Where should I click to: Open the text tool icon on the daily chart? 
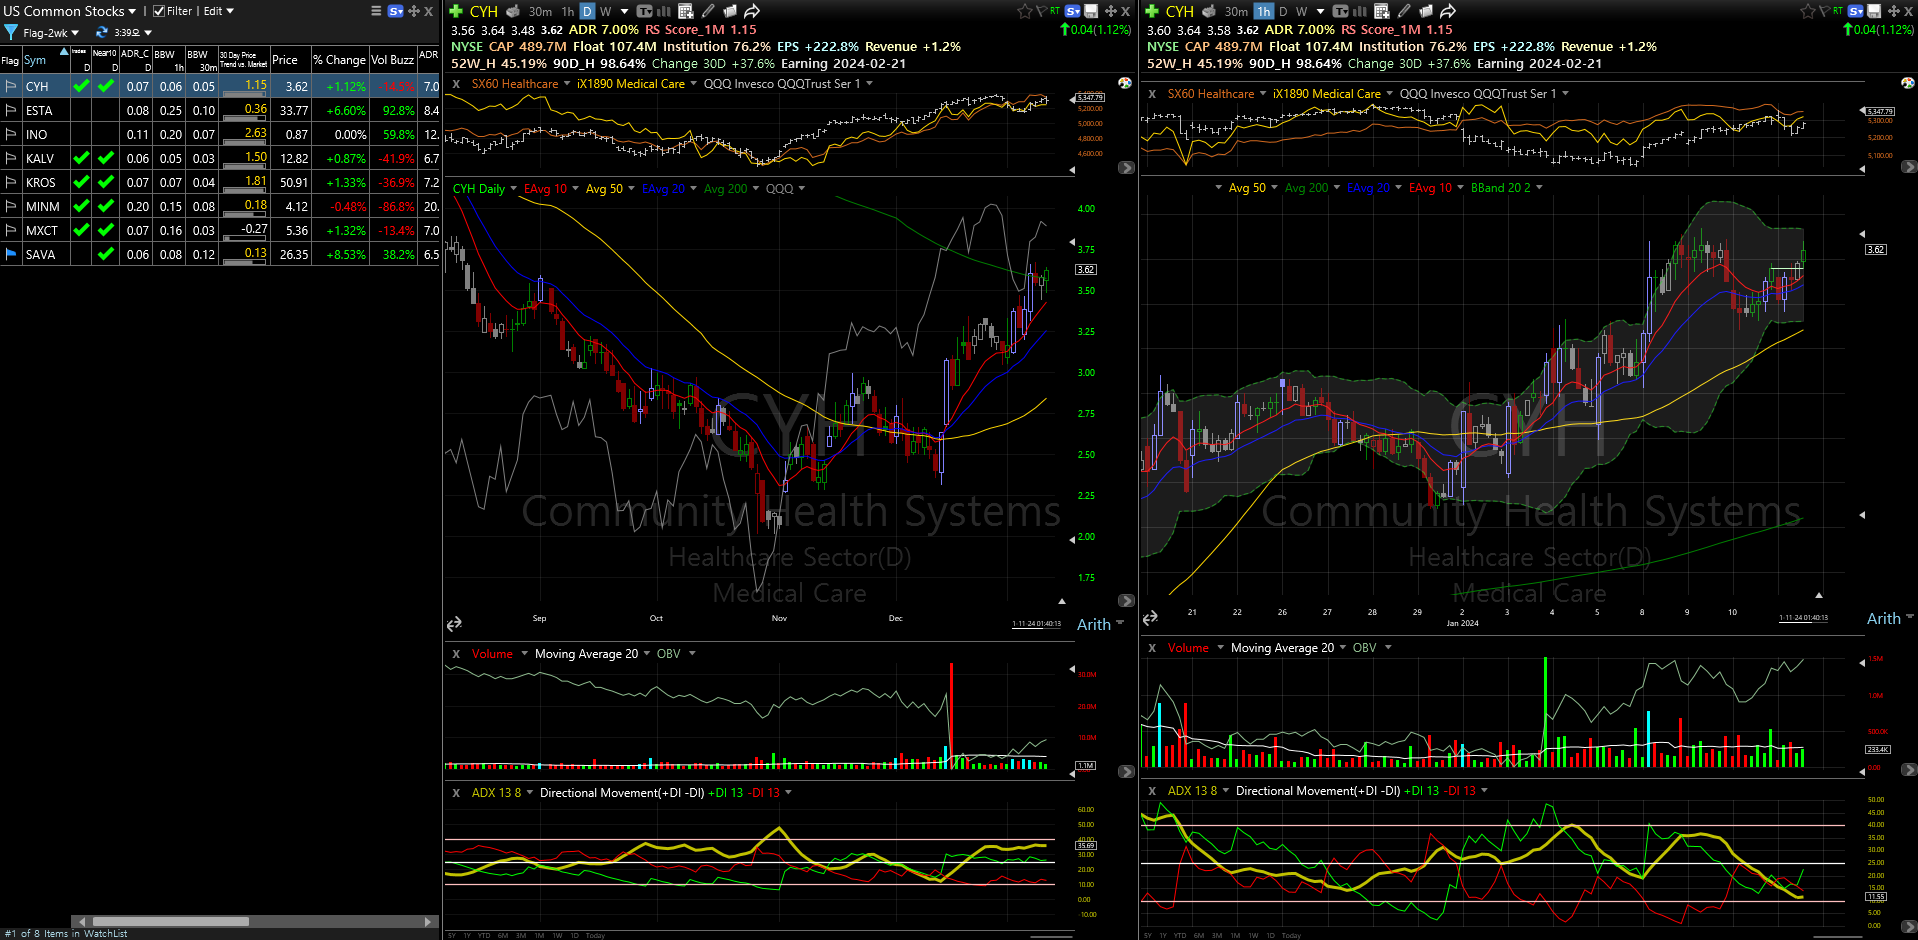(x=645, y=11)
